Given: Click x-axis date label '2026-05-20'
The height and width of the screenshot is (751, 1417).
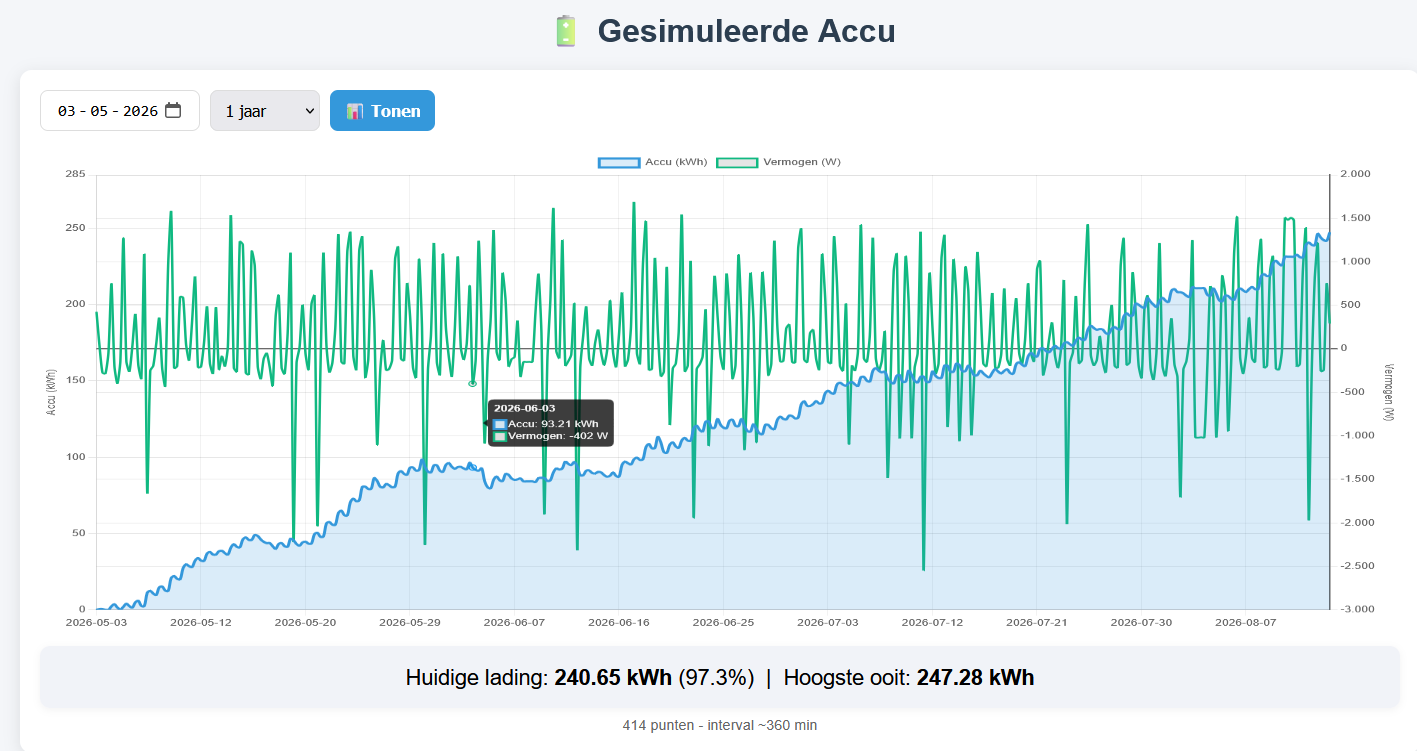Looking at the screenshot, I should (x=305, y=622).
